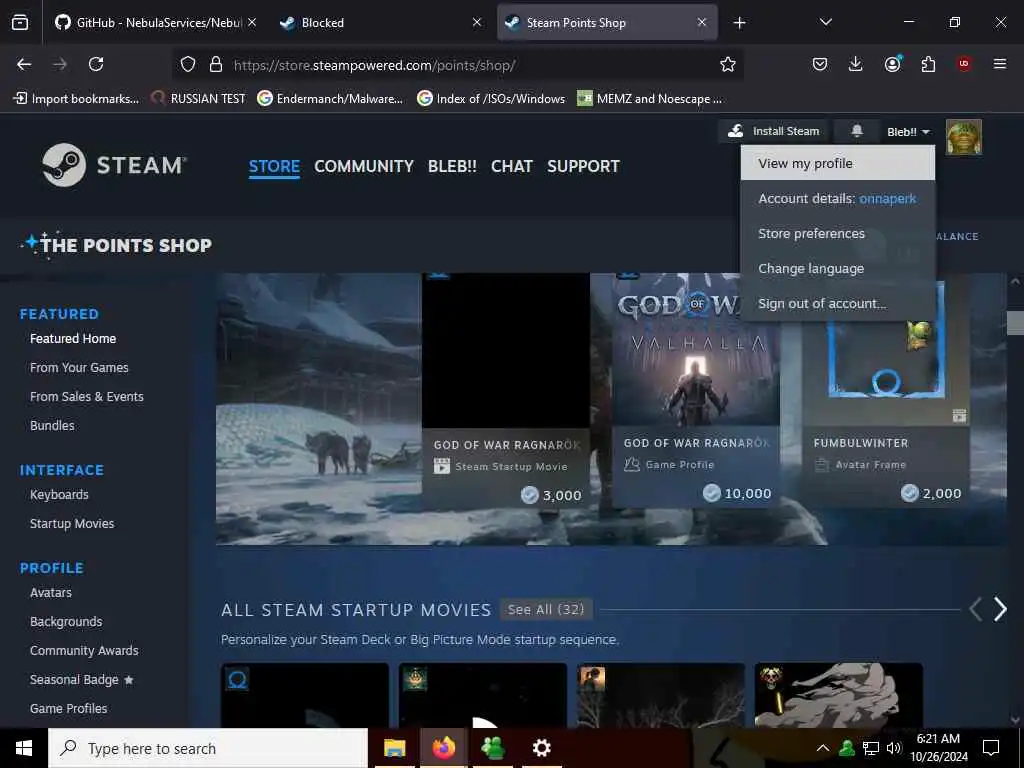Click the Steam logo in header
The width and height of the screenshot is (1024, 768).
click(x=114, y=165)
